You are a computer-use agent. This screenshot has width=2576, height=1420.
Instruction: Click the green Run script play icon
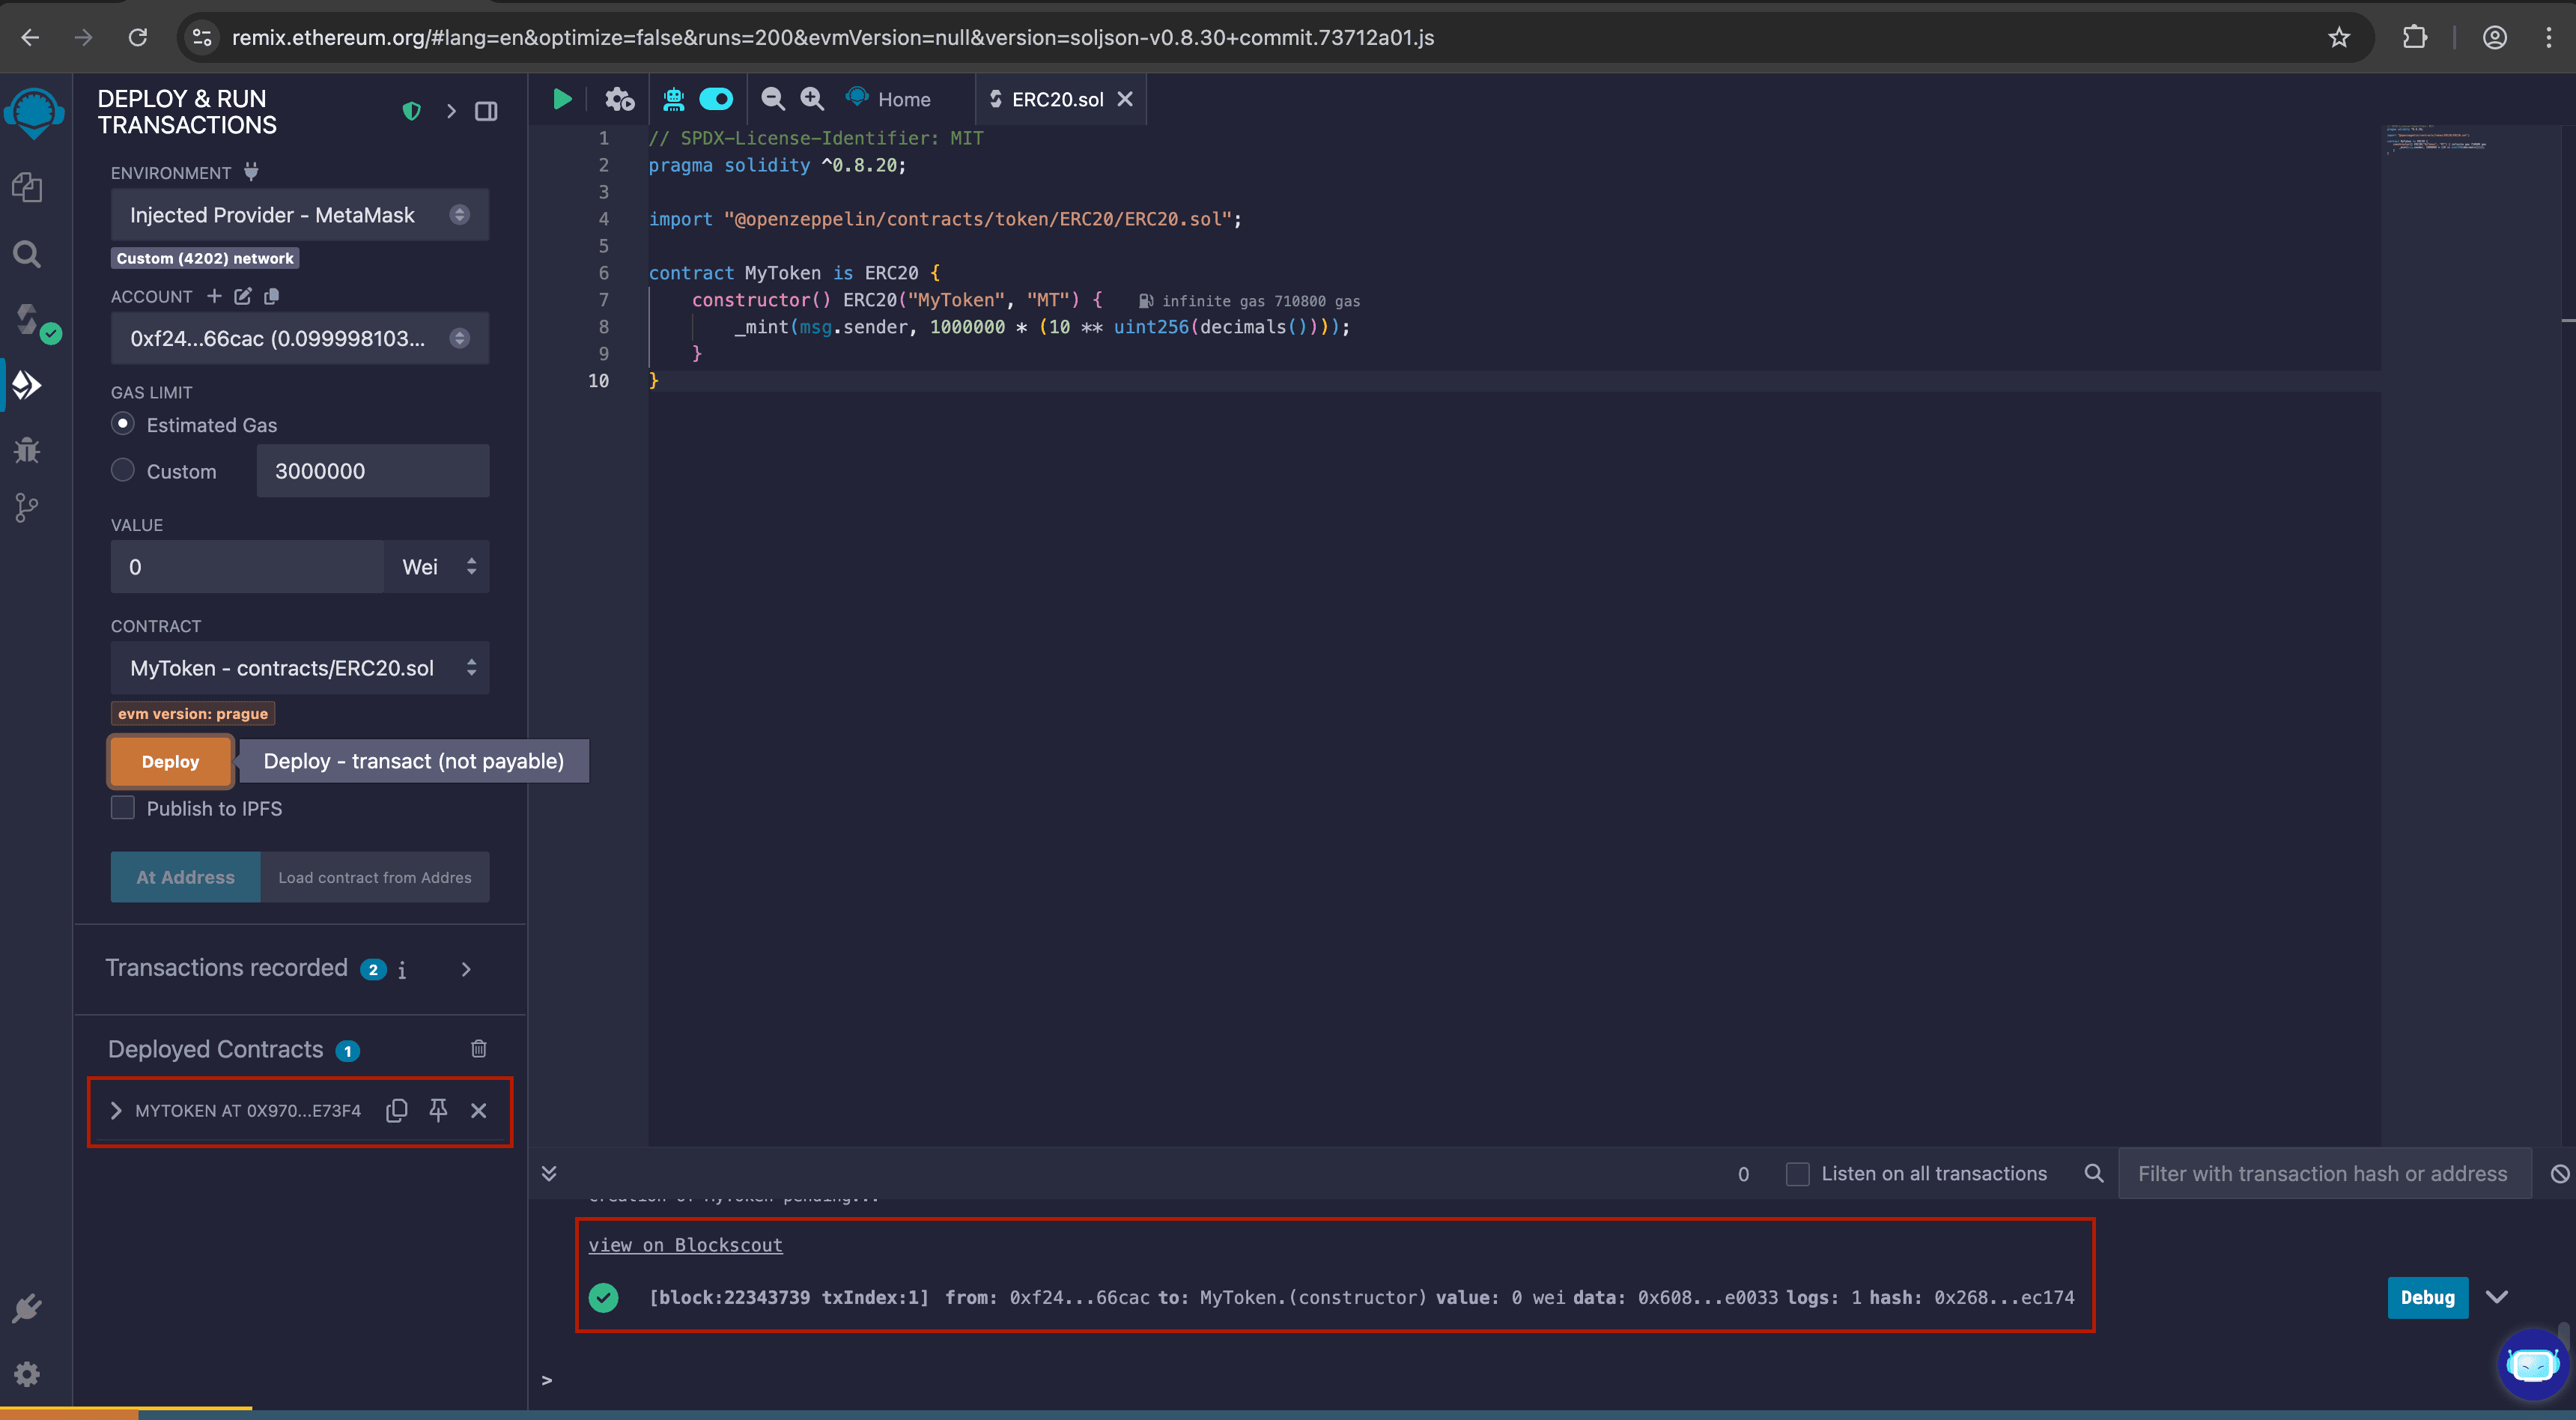[x=562, y=99]
